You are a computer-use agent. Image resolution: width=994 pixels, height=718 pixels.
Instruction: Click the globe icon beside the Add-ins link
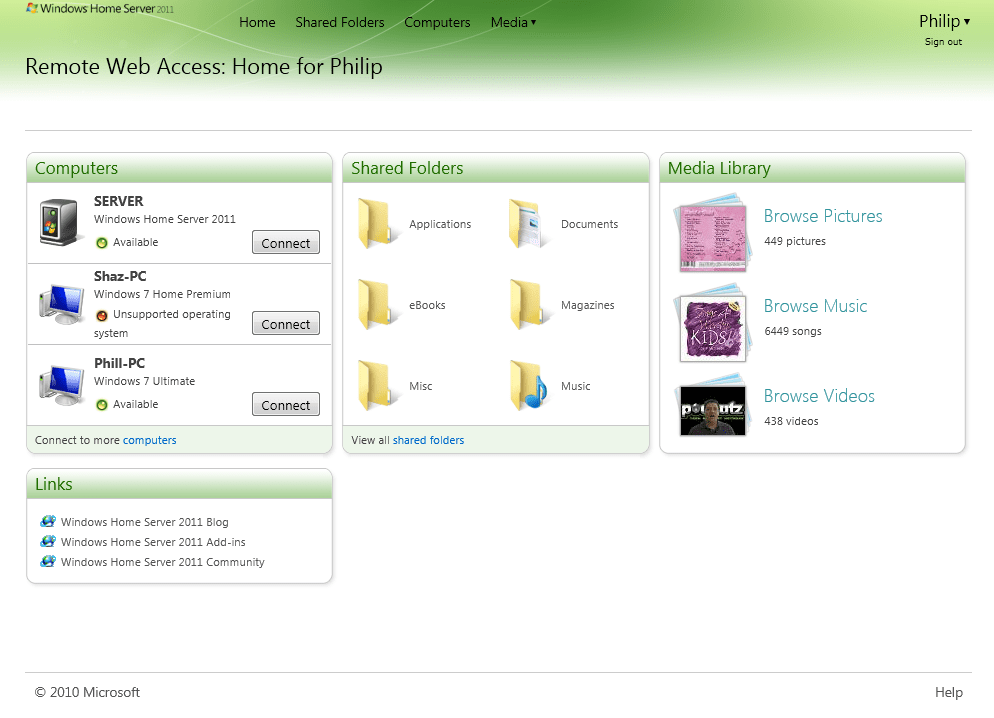49,542
